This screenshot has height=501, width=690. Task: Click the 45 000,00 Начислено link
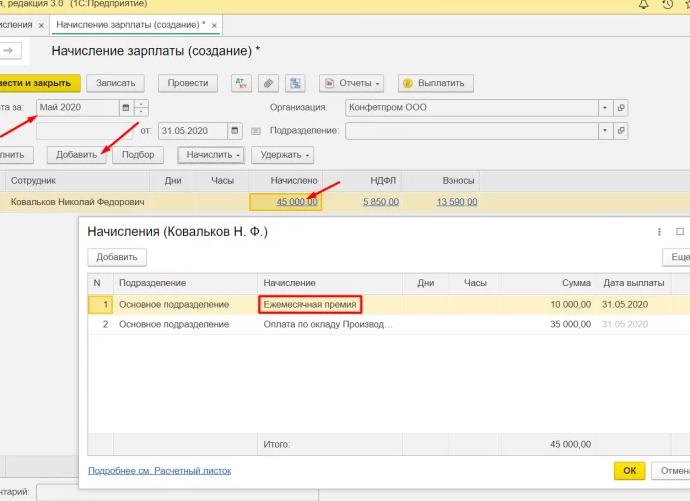297,202
